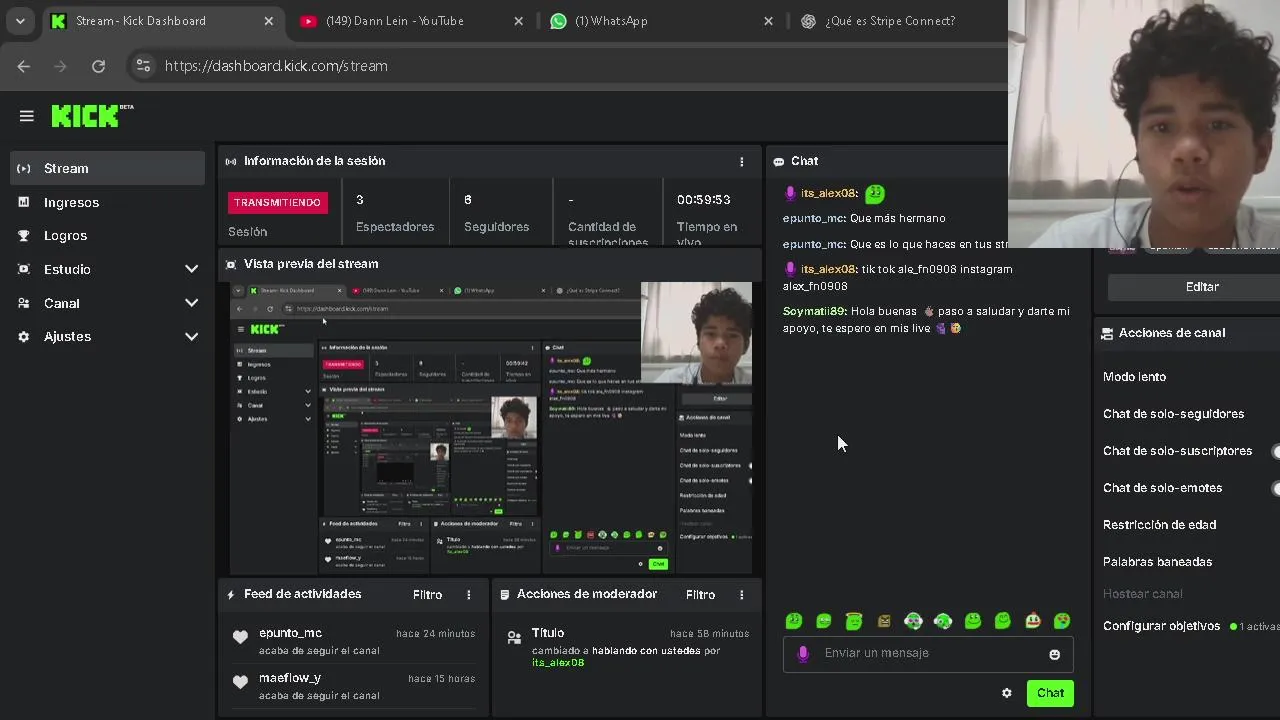Open the emoji picker in the message box
This screenshot has height=720, width=1280.
coord(1054,654)
